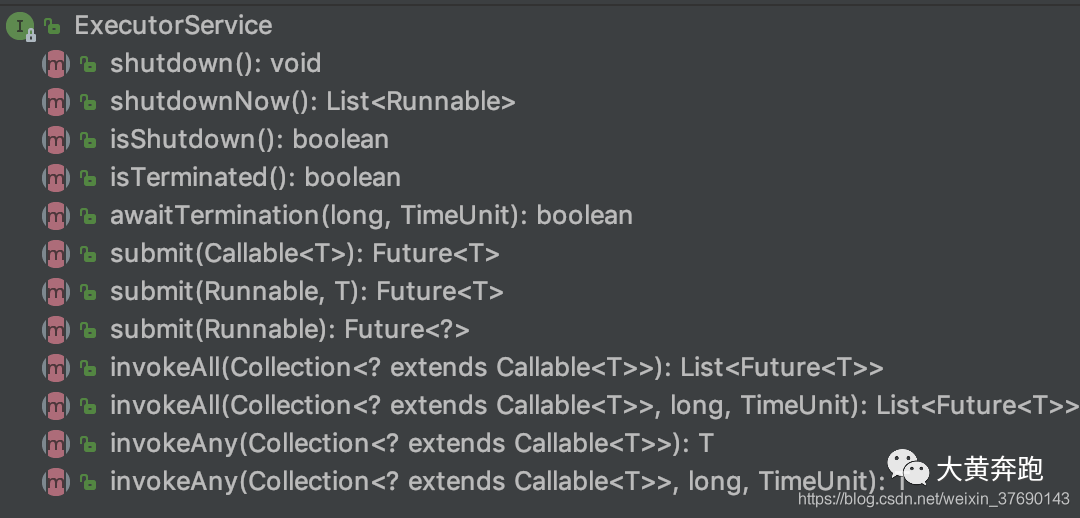Click the method icon beside shutdownNow()
Screen dimensions: 1080x518
point(56,102)
